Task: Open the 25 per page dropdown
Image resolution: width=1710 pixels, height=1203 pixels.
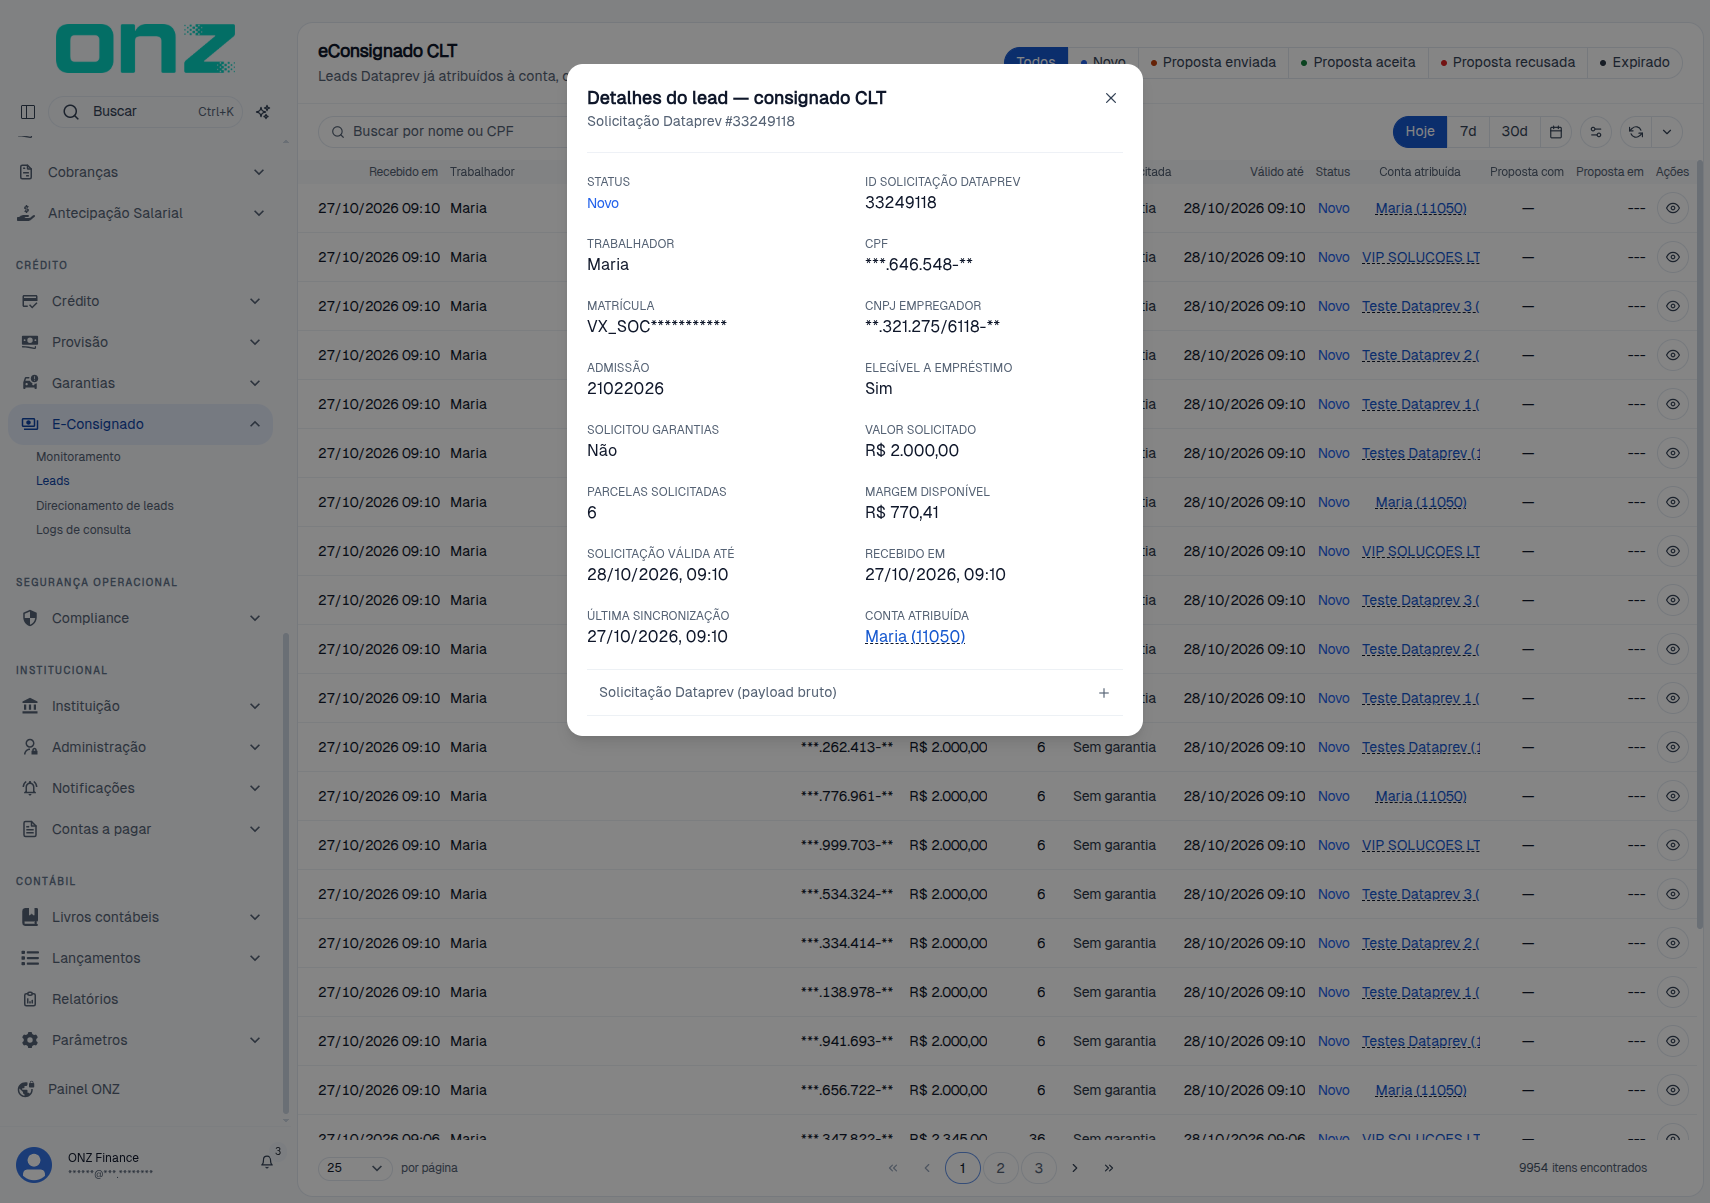Action: tap(355, 1168)
